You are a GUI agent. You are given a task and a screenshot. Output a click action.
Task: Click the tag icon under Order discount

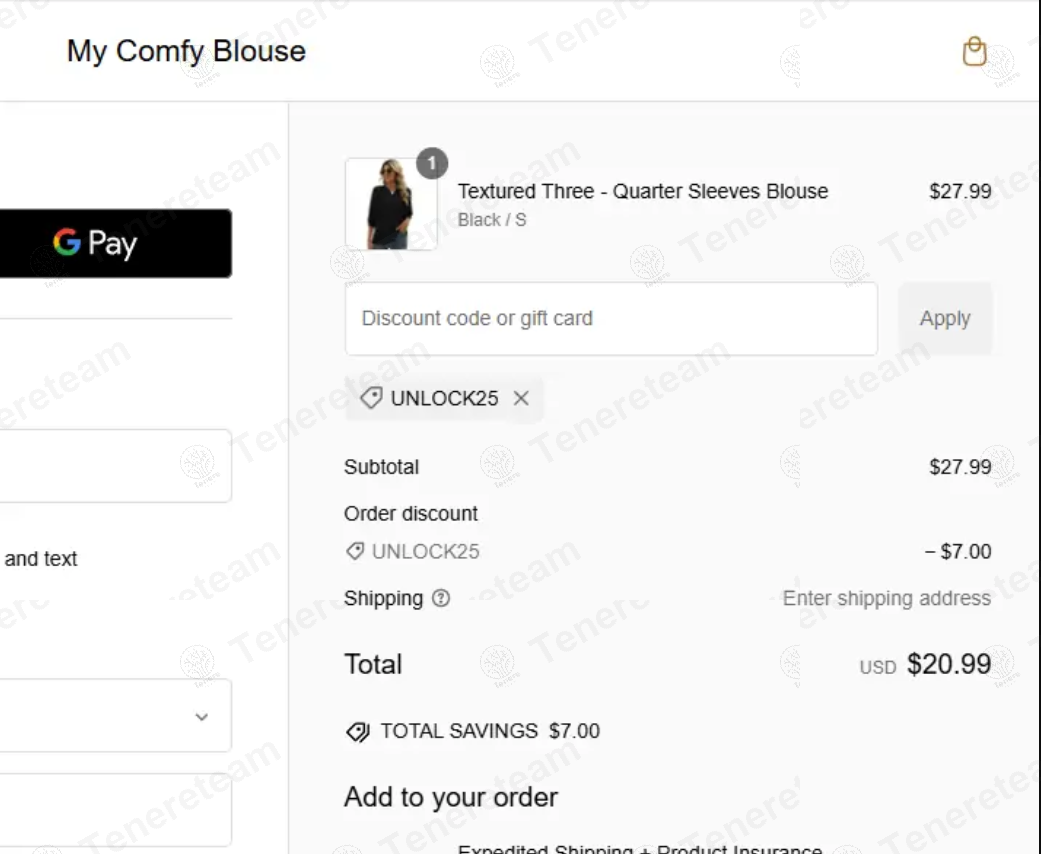(x=355, y=551)
